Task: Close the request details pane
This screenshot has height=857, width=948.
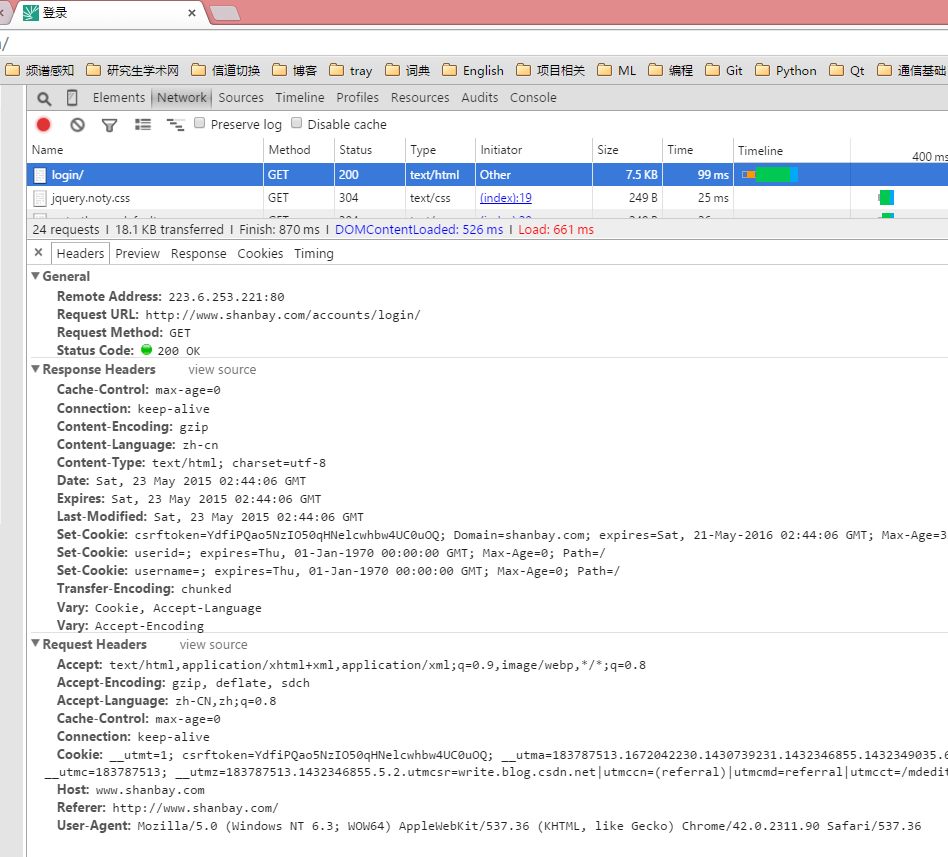Action: point(38,253)
